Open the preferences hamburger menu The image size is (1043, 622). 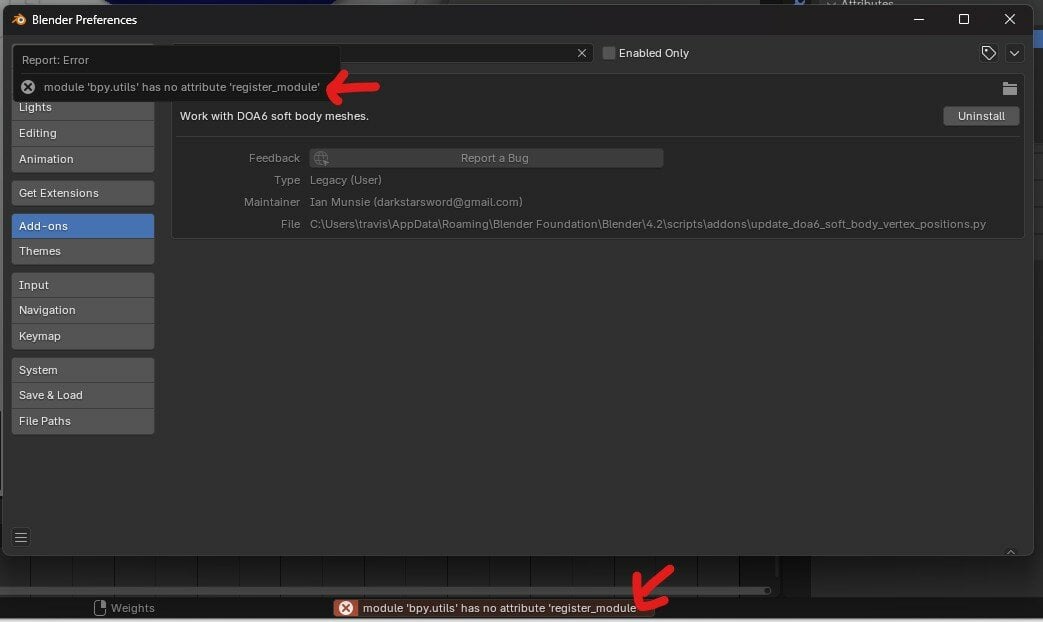21,537
